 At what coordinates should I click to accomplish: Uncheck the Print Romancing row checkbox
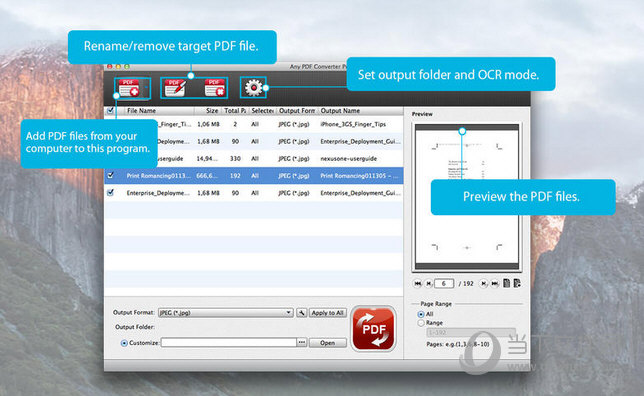click(x=110, y=175)
